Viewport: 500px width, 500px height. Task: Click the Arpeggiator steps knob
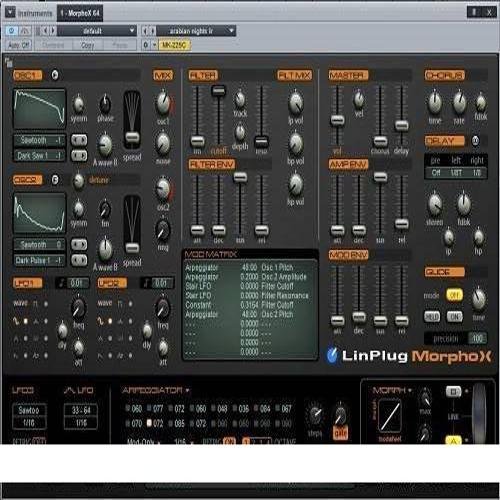click(x=315, y=415)
